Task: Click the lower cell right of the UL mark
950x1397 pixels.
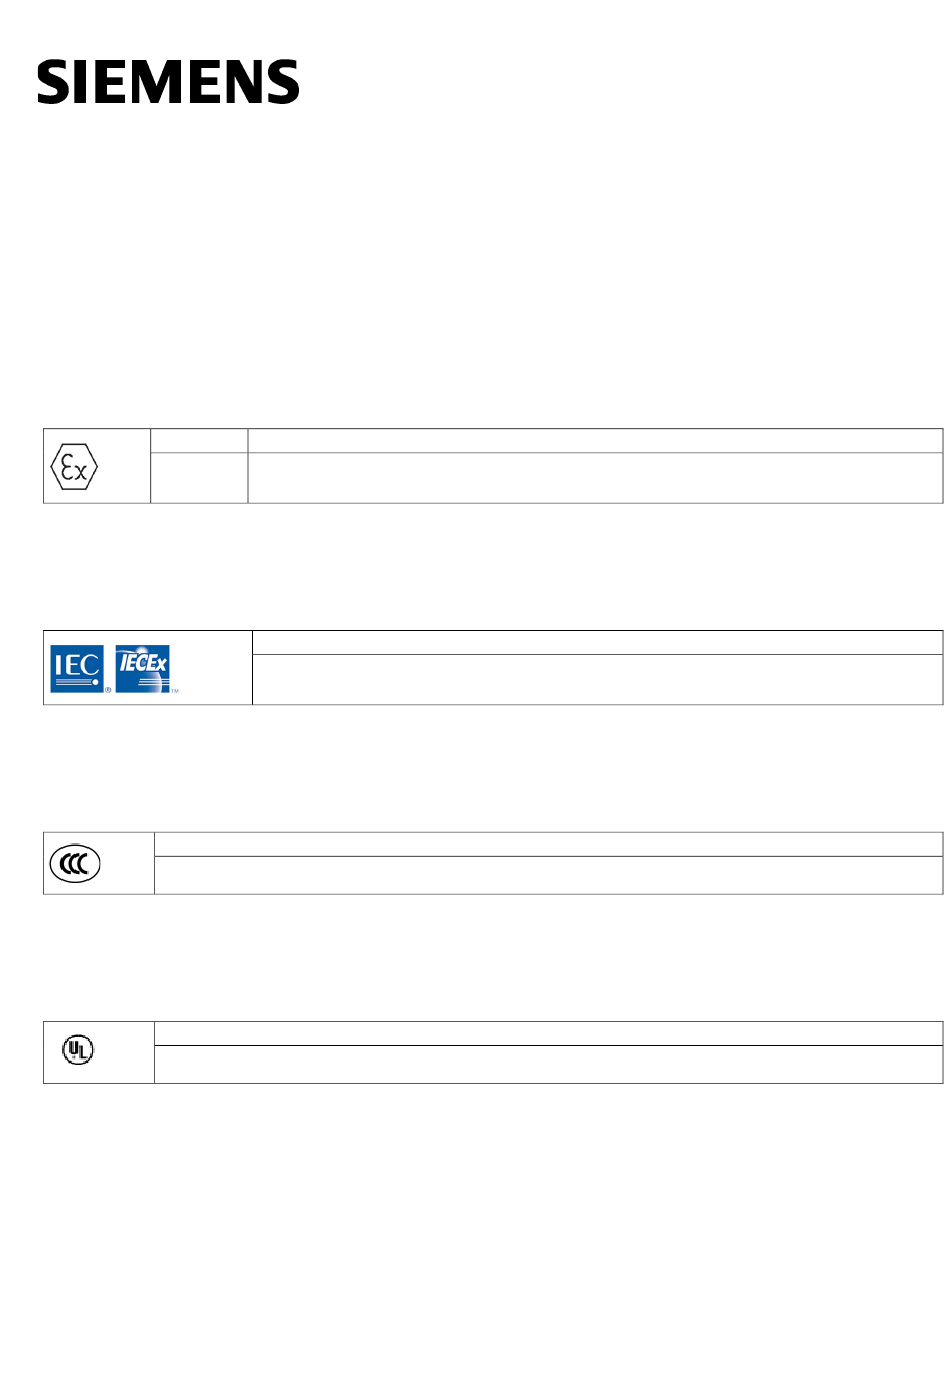Action: [x=549, y=1064]
